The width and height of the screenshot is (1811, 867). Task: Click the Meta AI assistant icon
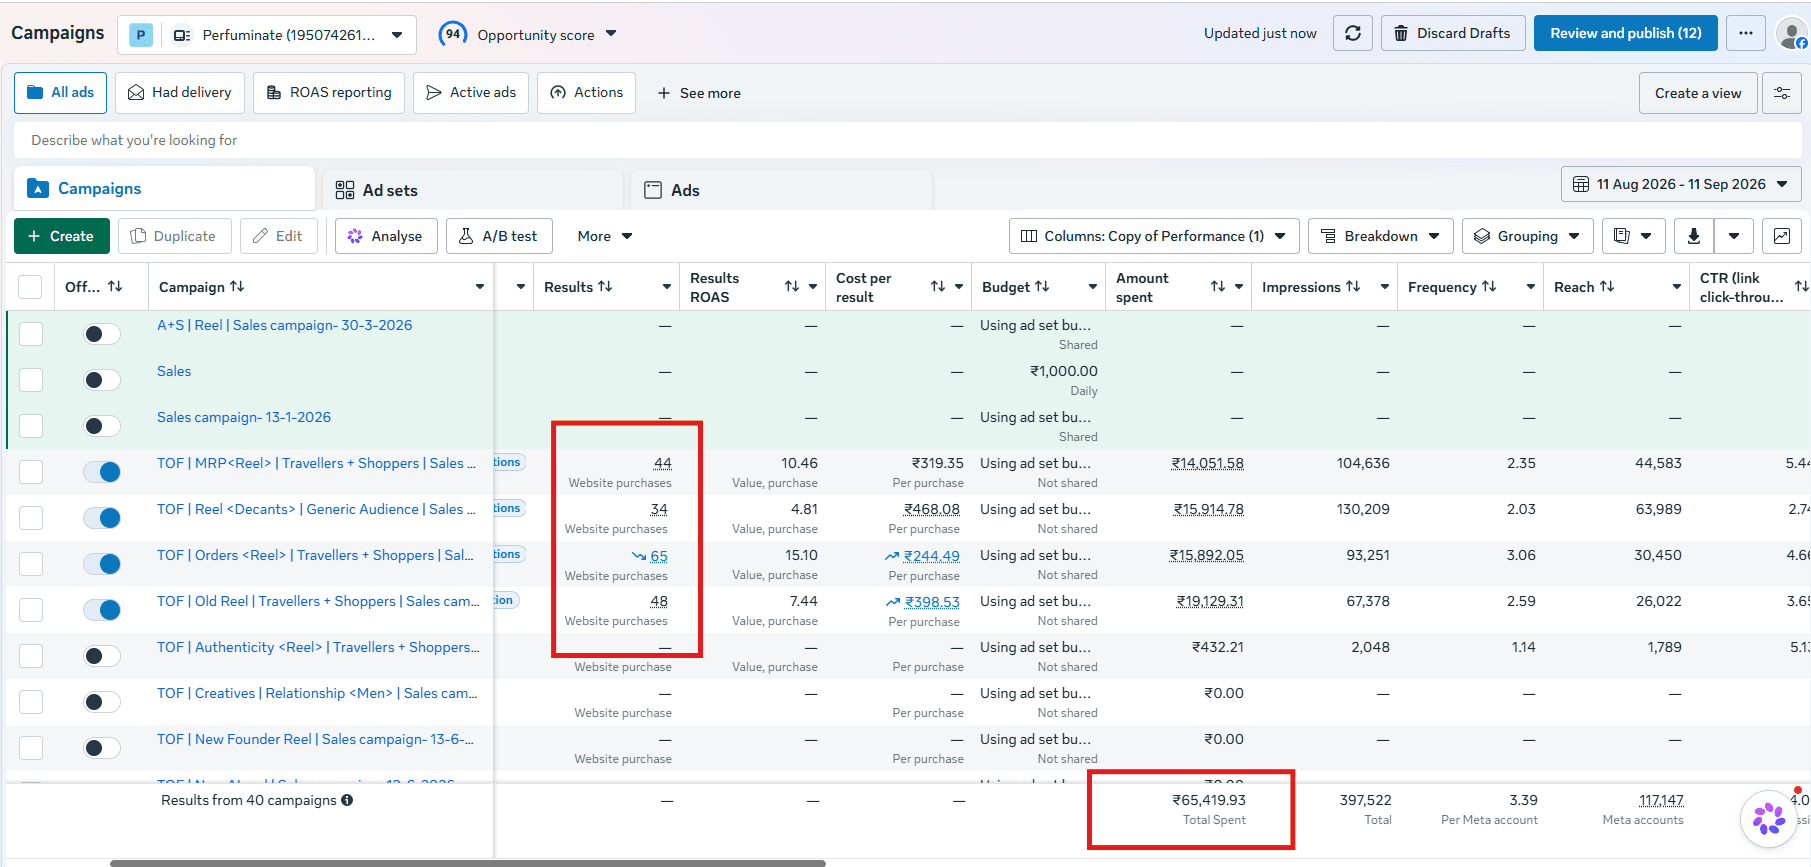(x=1768, y=819)
